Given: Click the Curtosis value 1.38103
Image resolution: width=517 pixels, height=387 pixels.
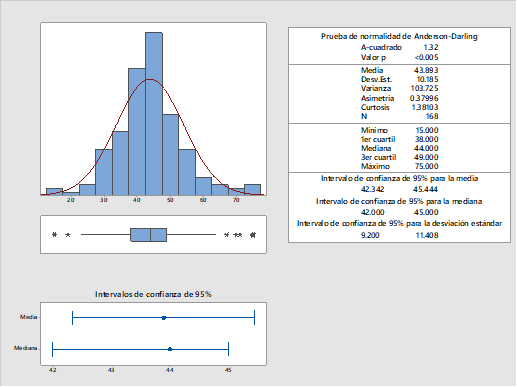Looking at the screenshot, I should pos(425,107).
